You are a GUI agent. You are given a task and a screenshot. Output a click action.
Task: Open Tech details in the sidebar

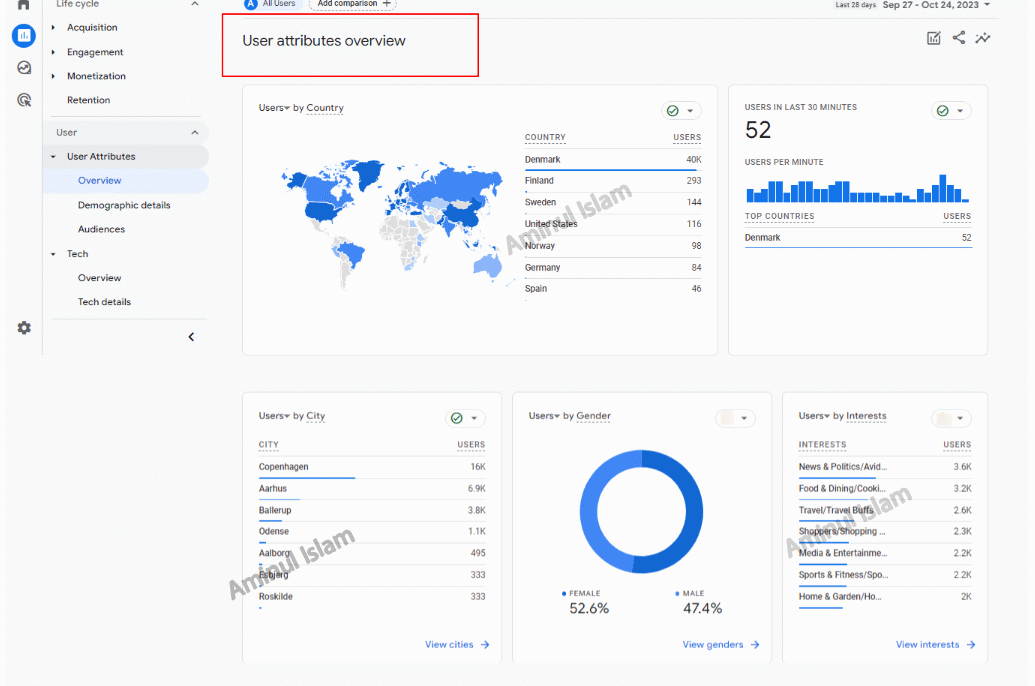pos(104,302)
